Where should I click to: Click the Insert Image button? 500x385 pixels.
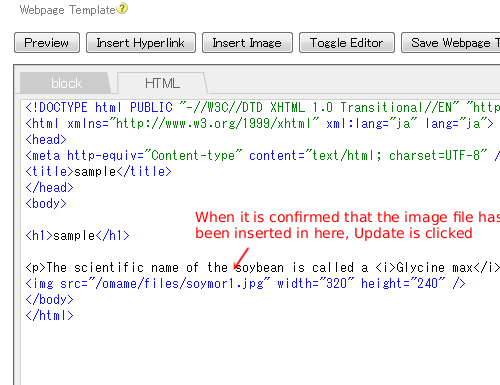click(247, 43)
